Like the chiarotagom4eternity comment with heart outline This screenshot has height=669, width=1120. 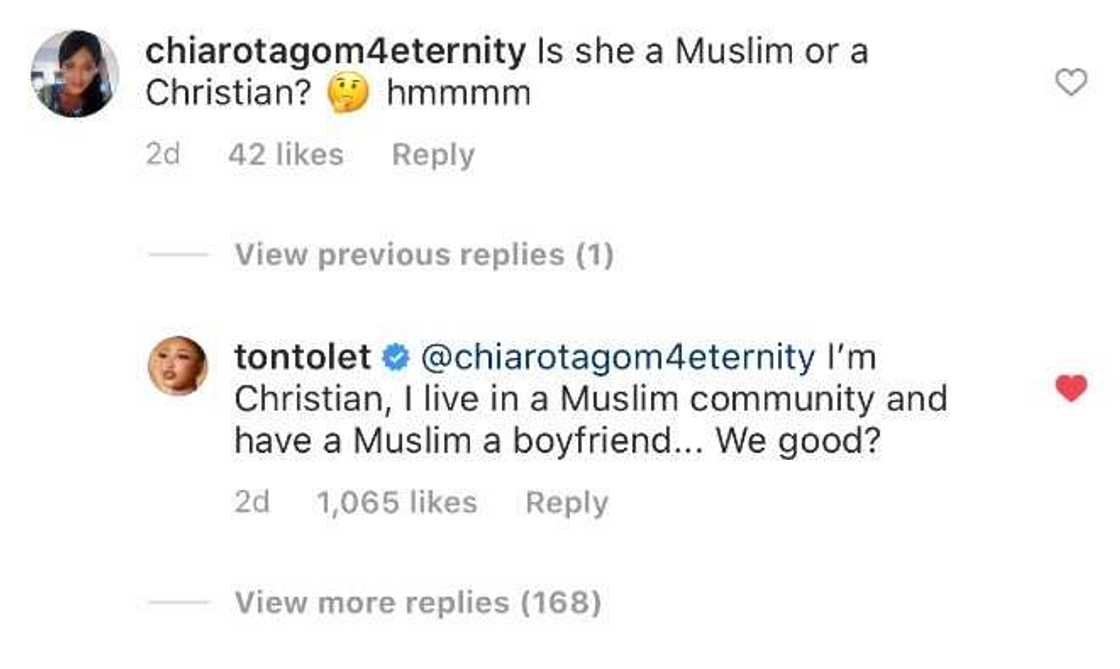pos(1071,83)
